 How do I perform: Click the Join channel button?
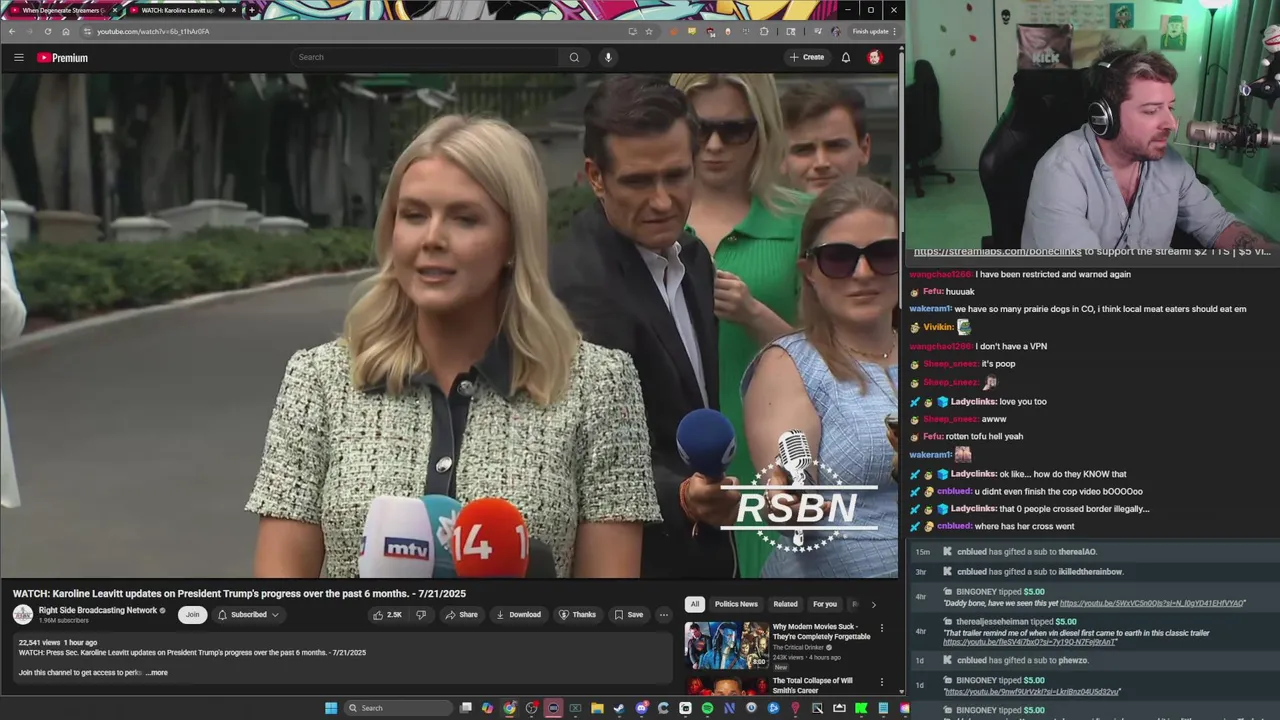point(192,615)
